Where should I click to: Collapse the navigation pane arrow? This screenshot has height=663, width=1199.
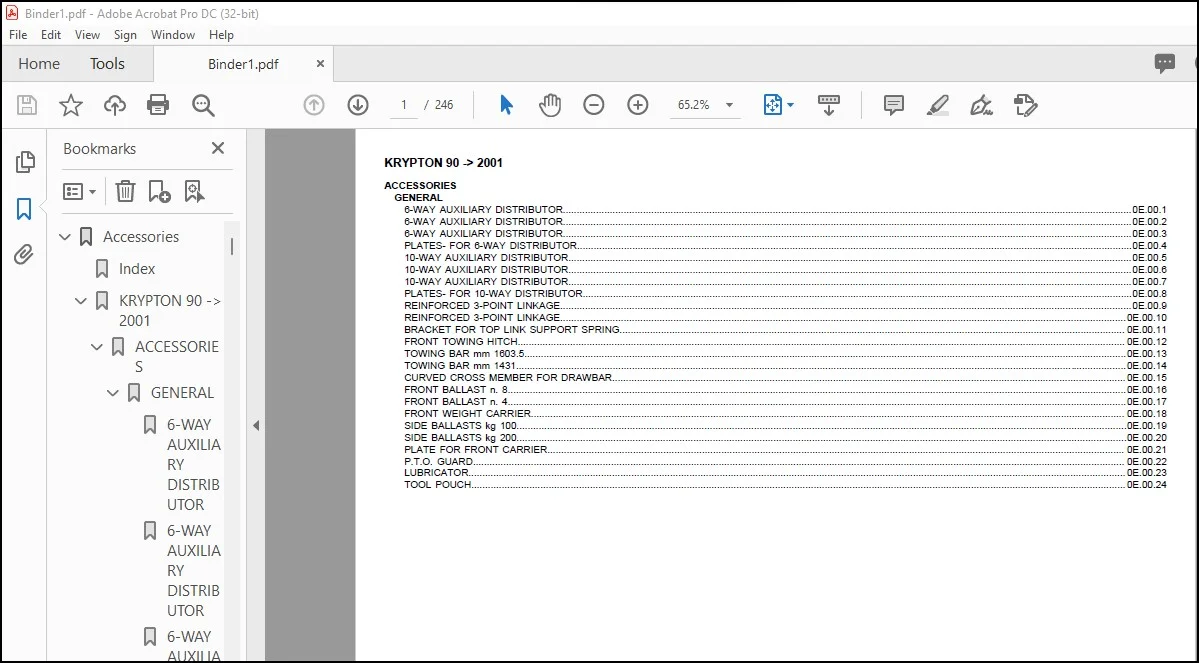click(x=256, y=425)
